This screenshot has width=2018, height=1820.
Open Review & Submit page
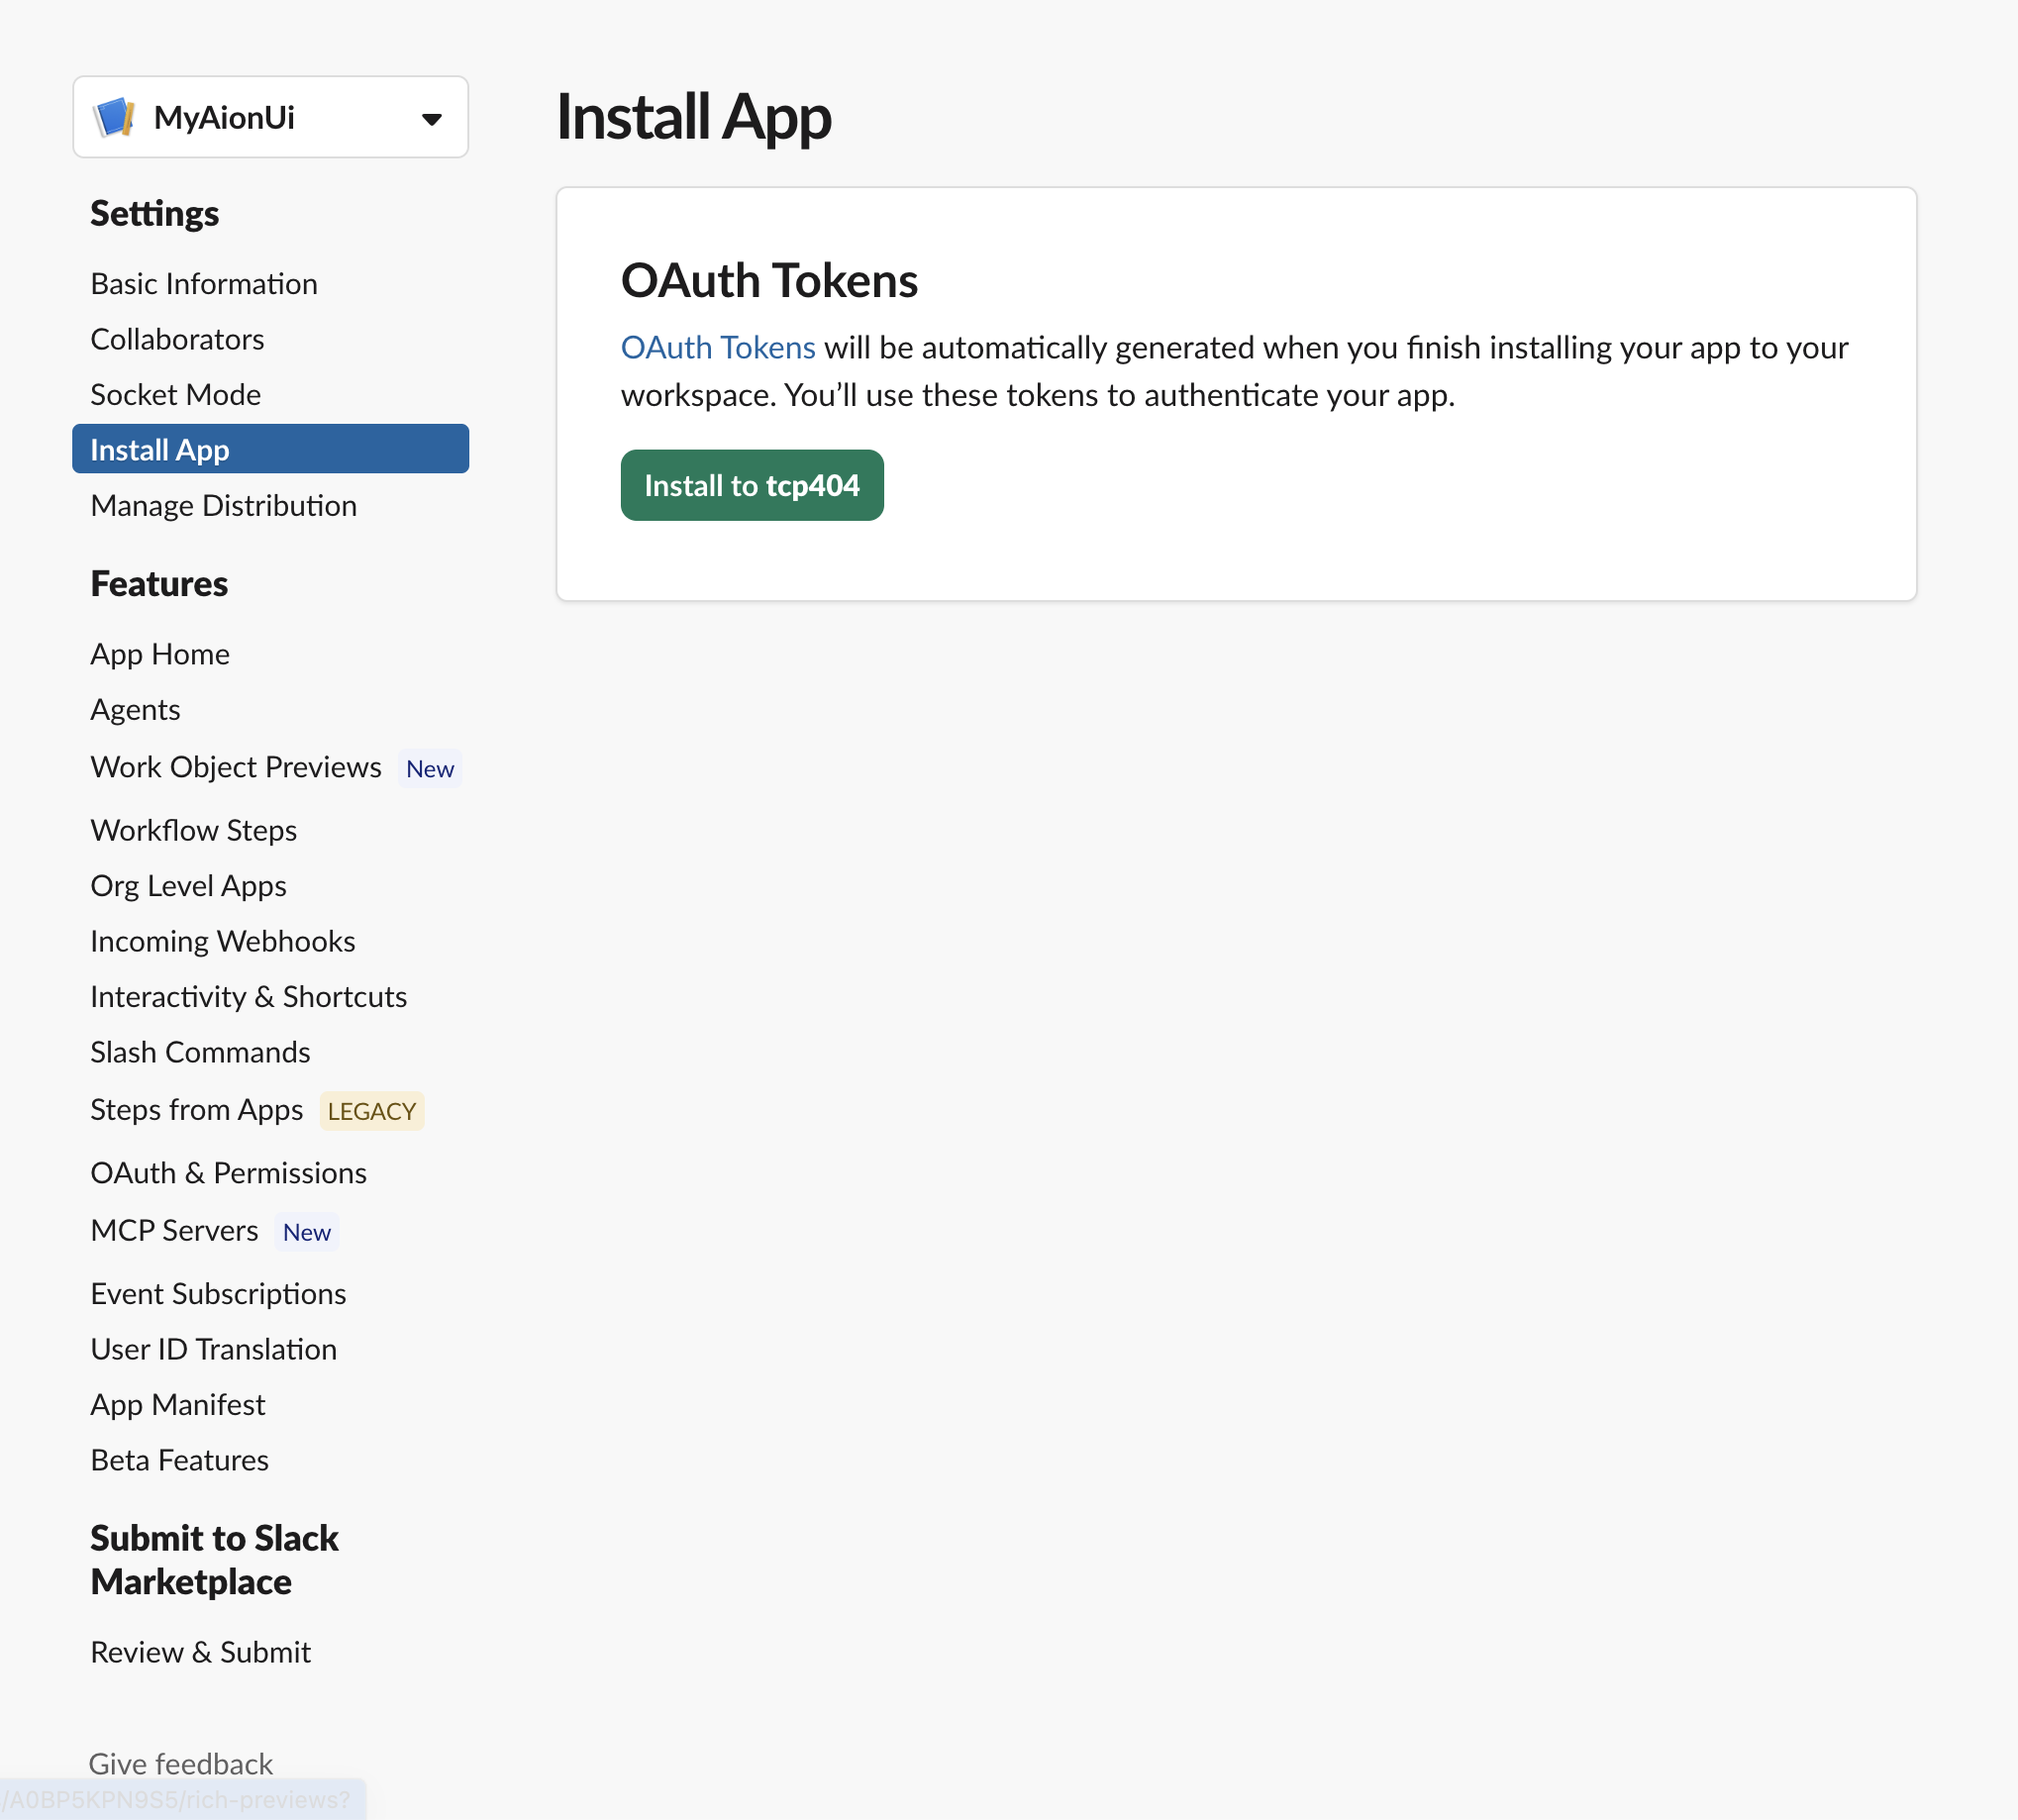pos(200,1652)
